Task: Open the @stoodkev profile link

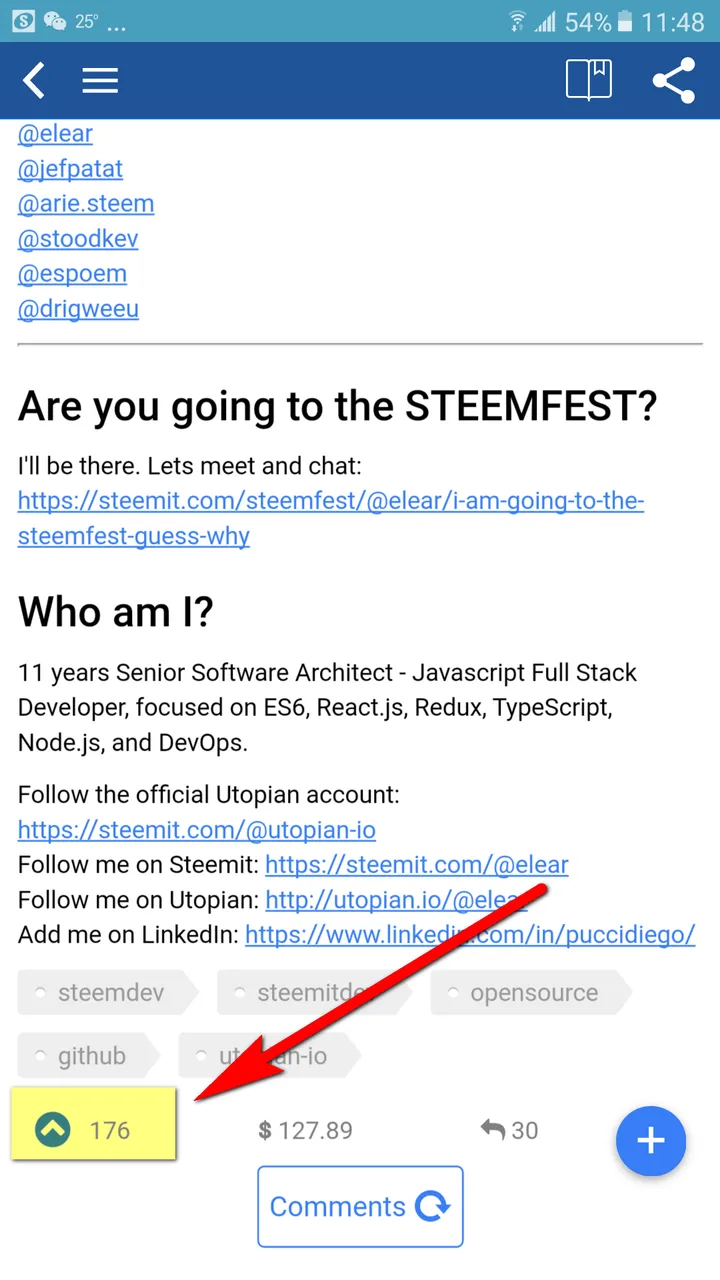Action: coord(78,239)
